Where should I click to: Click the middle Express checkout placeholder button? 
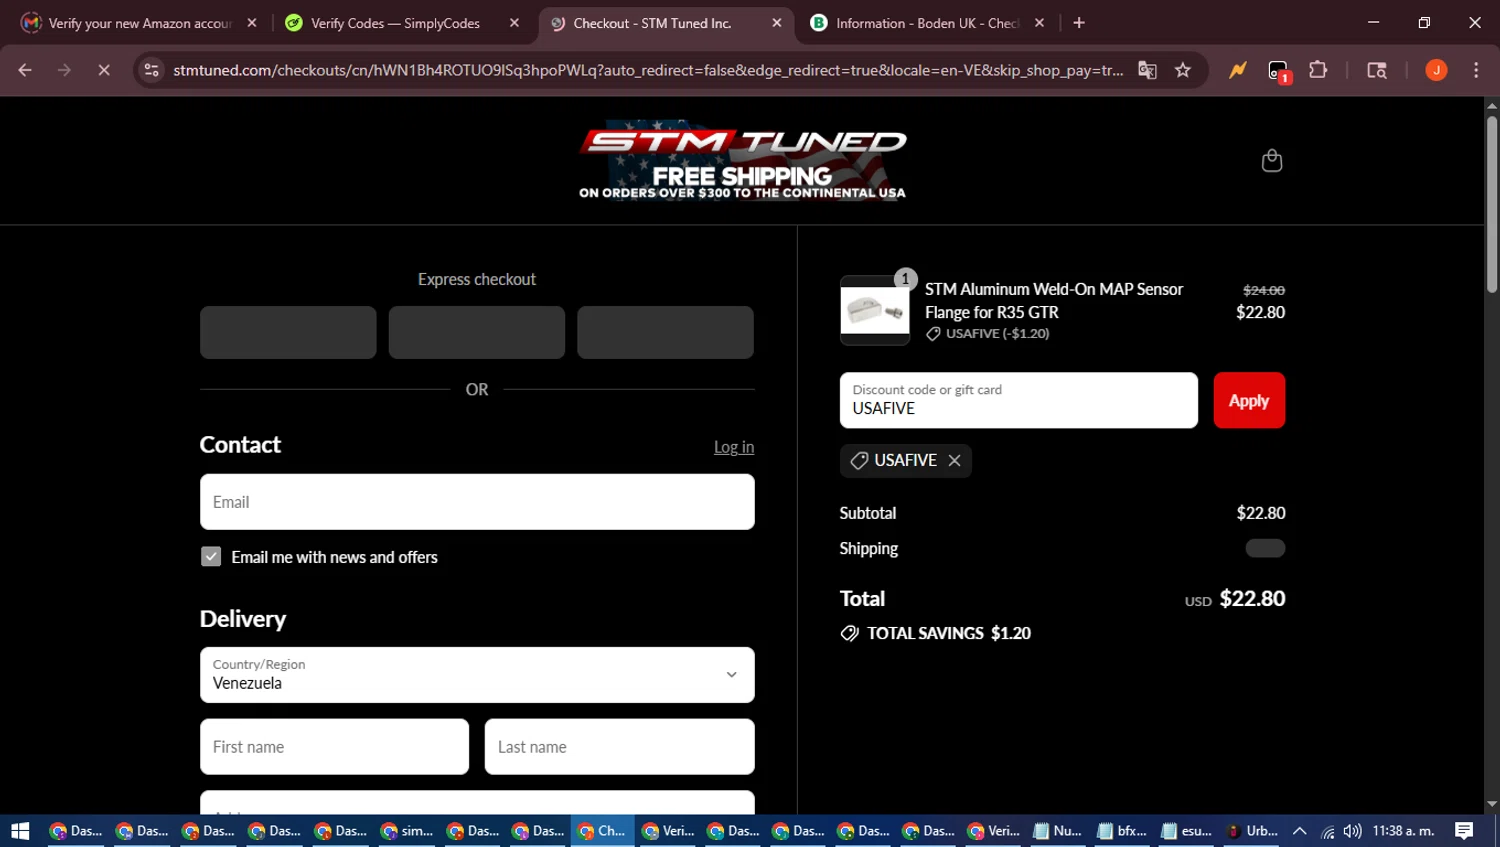476,332
